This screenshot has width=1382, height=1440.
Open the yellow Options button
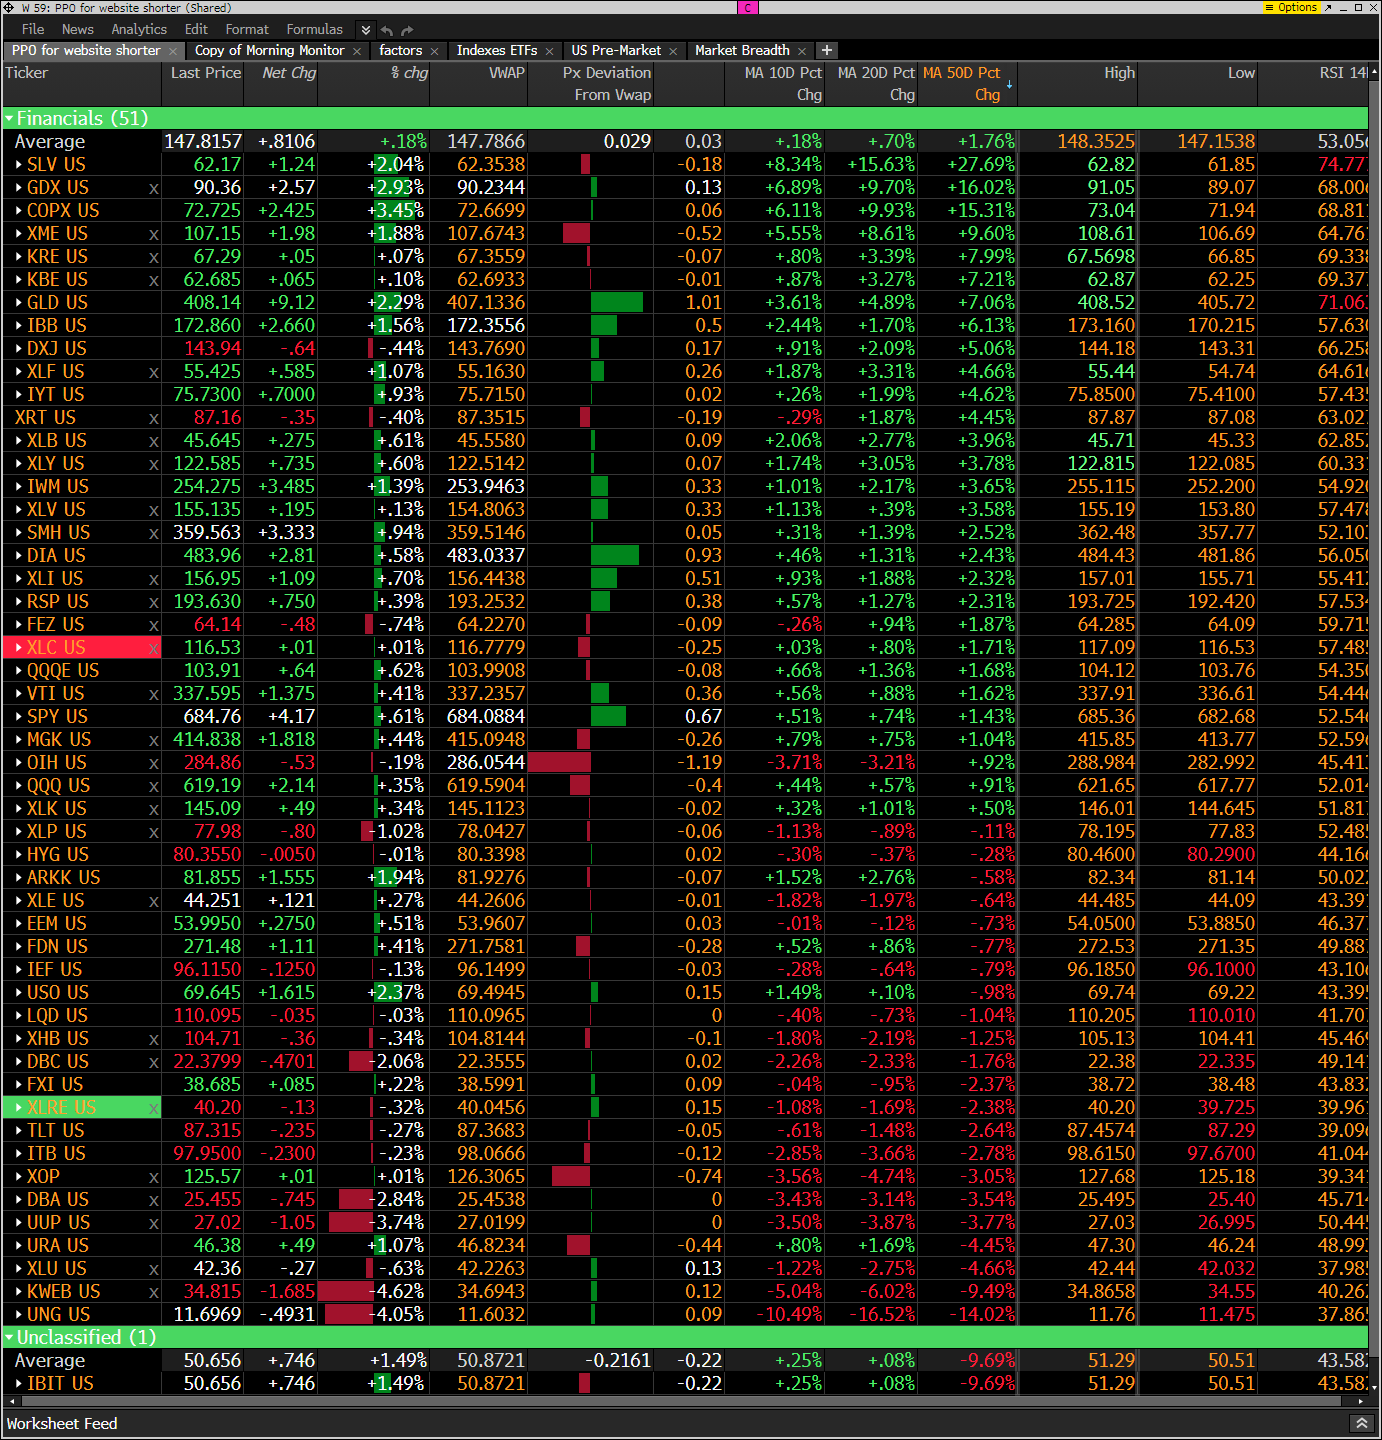point(1291,7)
